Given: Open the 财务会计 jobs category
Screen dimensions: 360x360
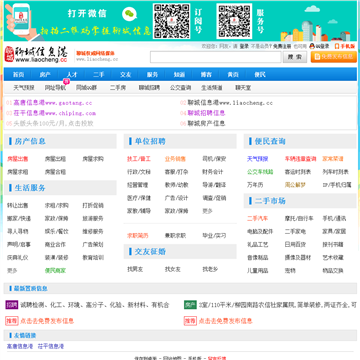Looking at the screenshot, I should pyautogui.click(x=213, y=172).
